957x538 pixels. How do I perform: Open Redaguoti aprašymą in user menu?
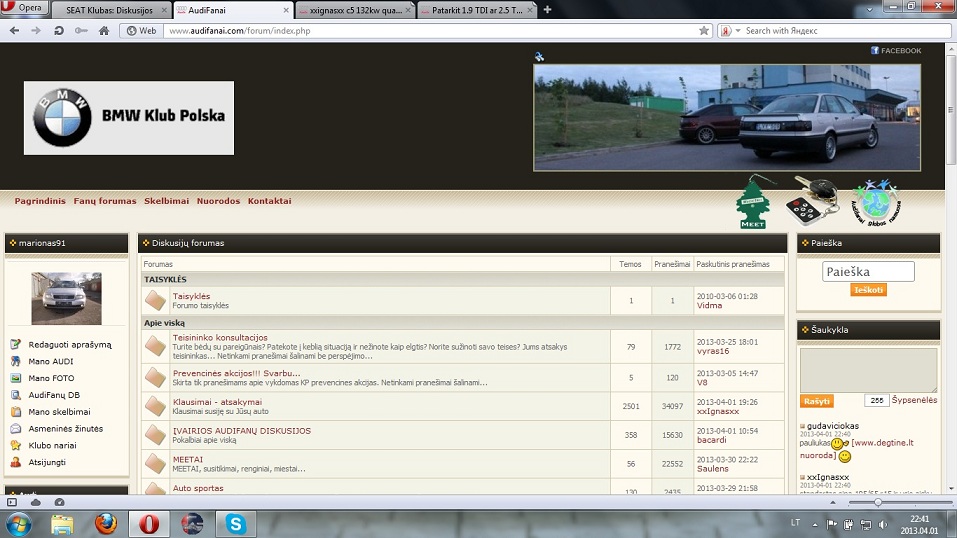(70, 345)
